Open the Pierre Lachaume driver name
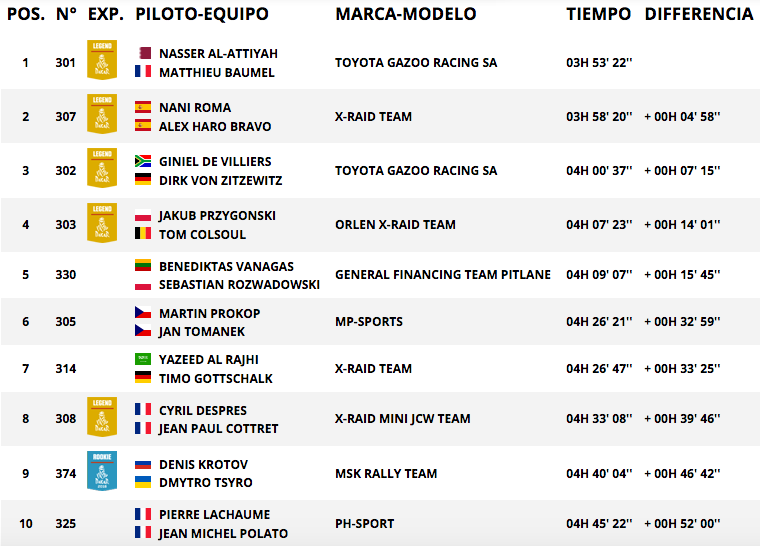Image resolution: width=760 pixels, height=546 pixels. pyautogui.click(x=215, y=514)
